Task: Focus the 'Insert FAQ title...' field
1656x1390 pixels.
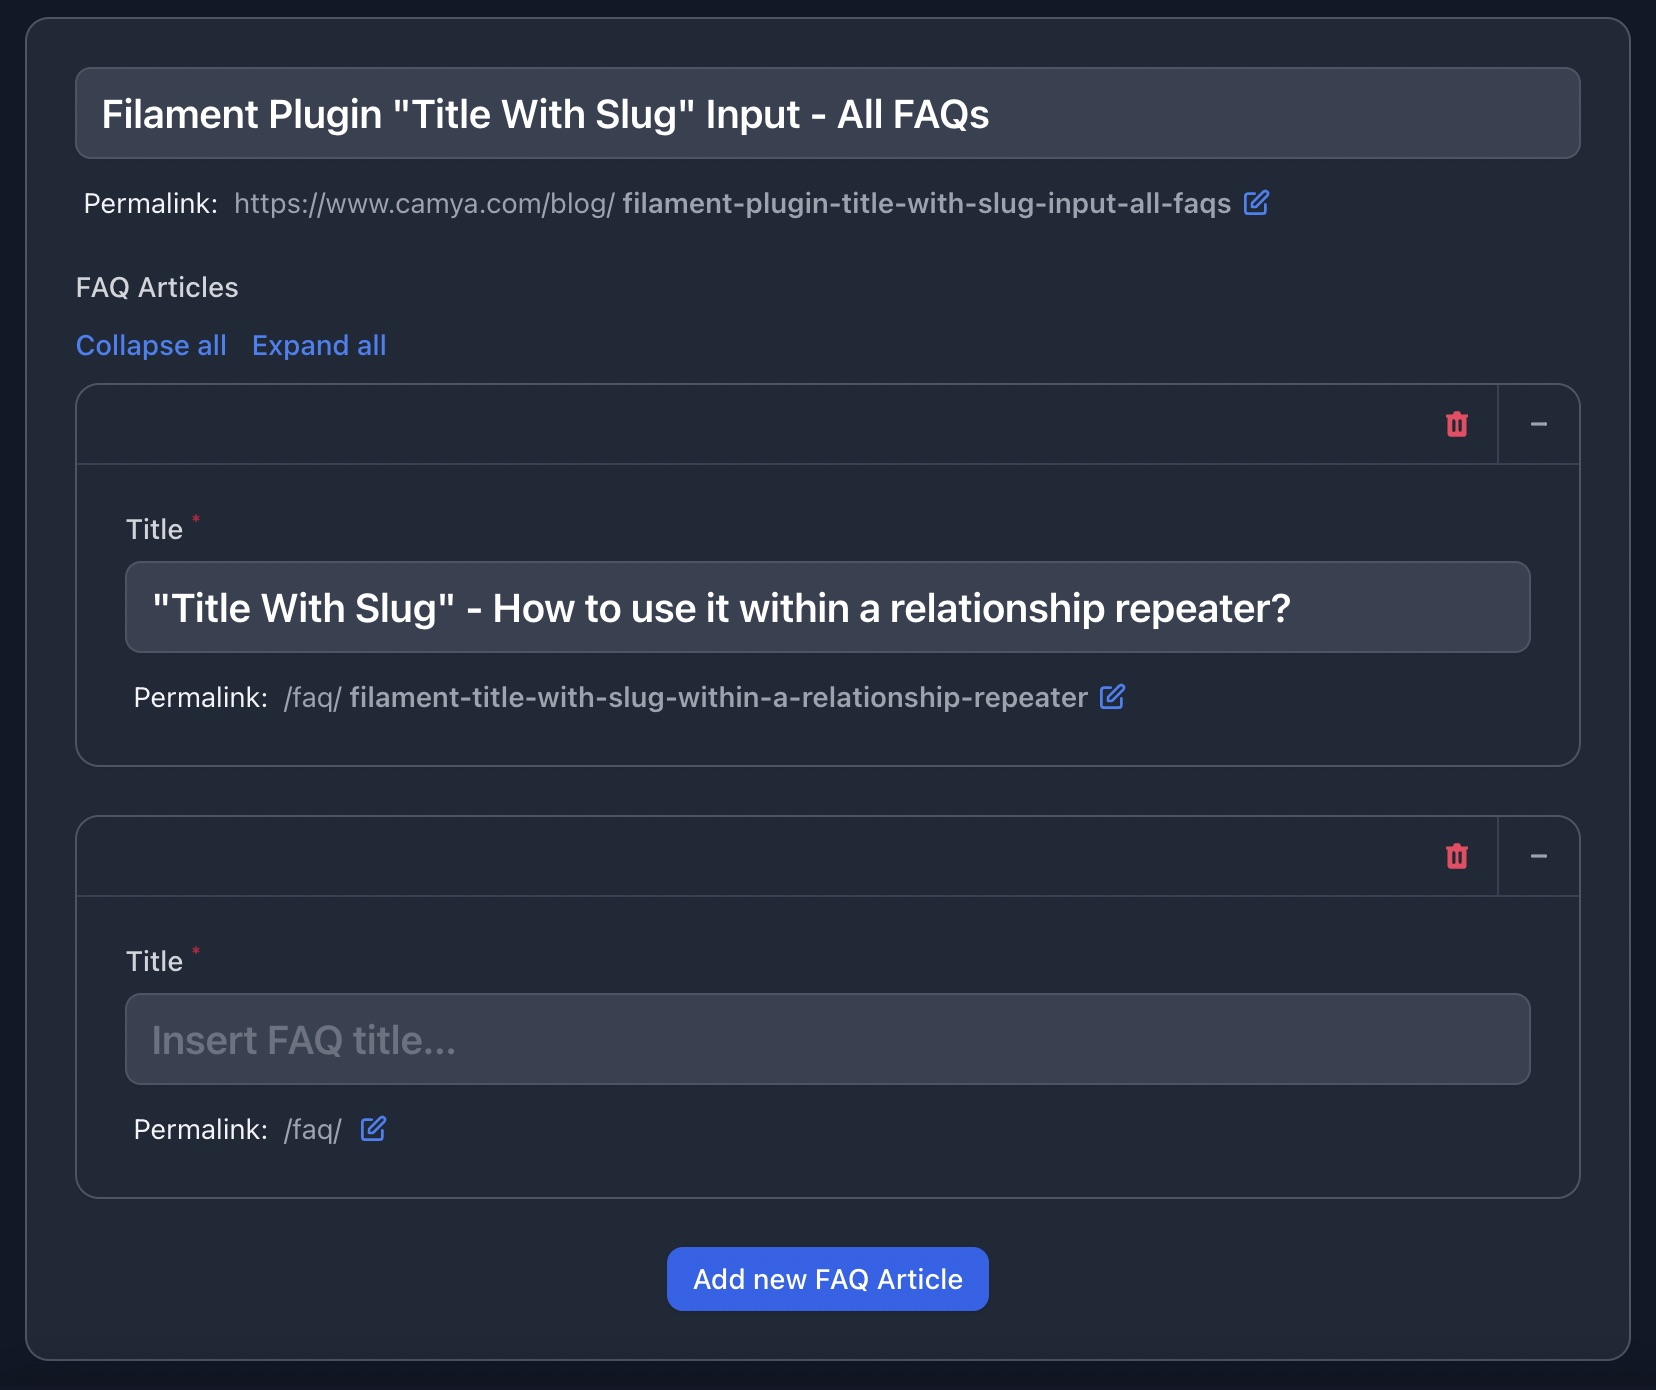Action: [828, 1039]
